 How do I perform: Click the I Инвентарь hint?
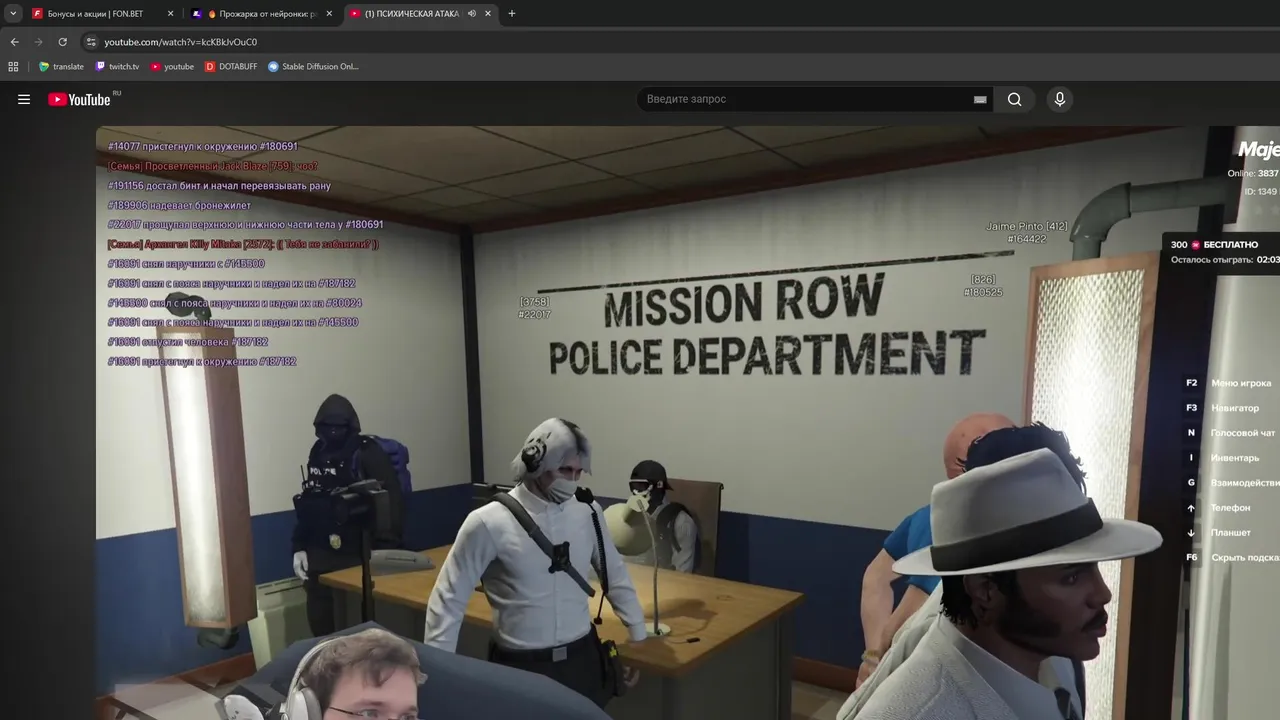pos(1222,458)
